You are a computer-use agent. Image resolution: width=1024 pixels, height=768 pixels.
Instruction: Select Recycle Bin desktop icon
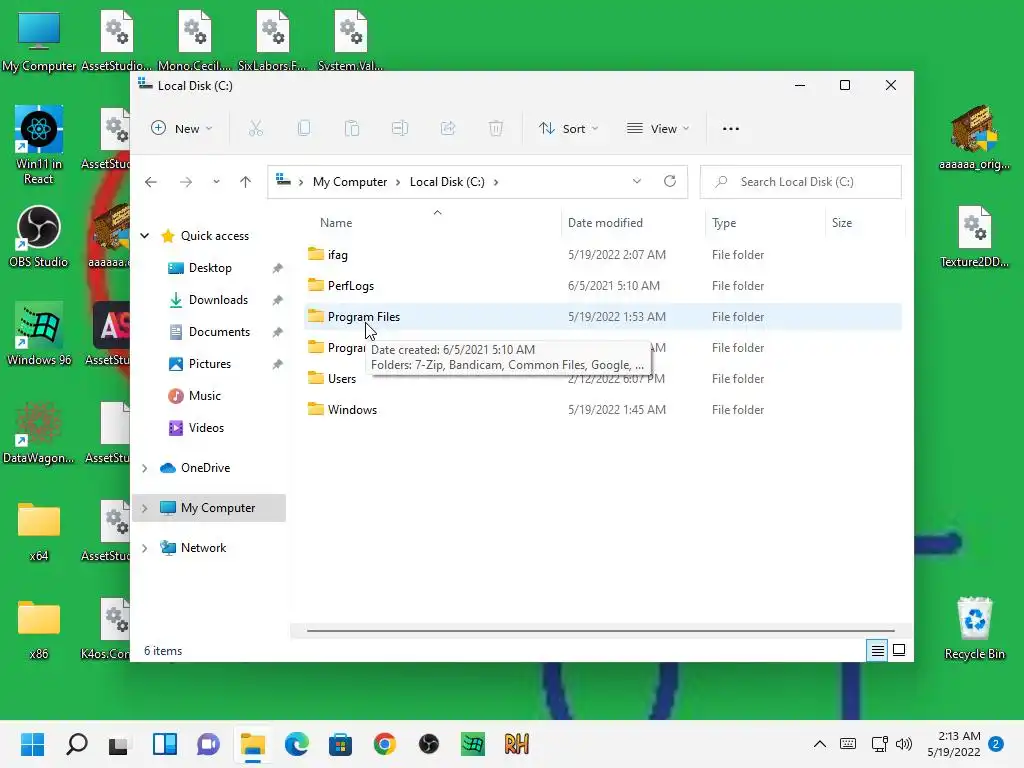974,628
